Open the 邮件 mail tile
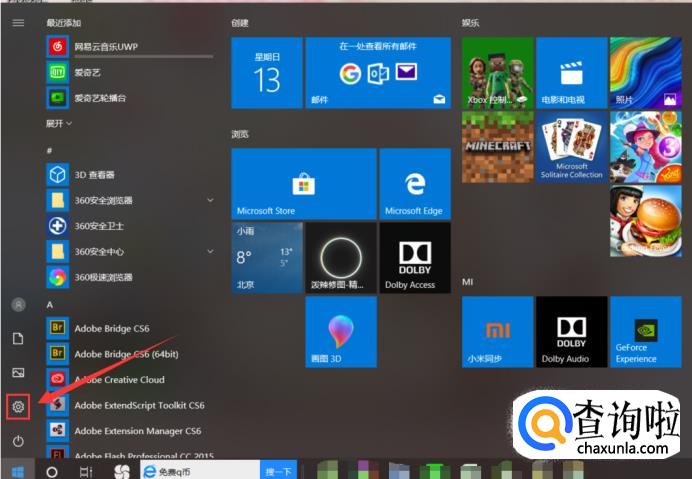This screenshot has height=479, width=692. tap(378, 73)
